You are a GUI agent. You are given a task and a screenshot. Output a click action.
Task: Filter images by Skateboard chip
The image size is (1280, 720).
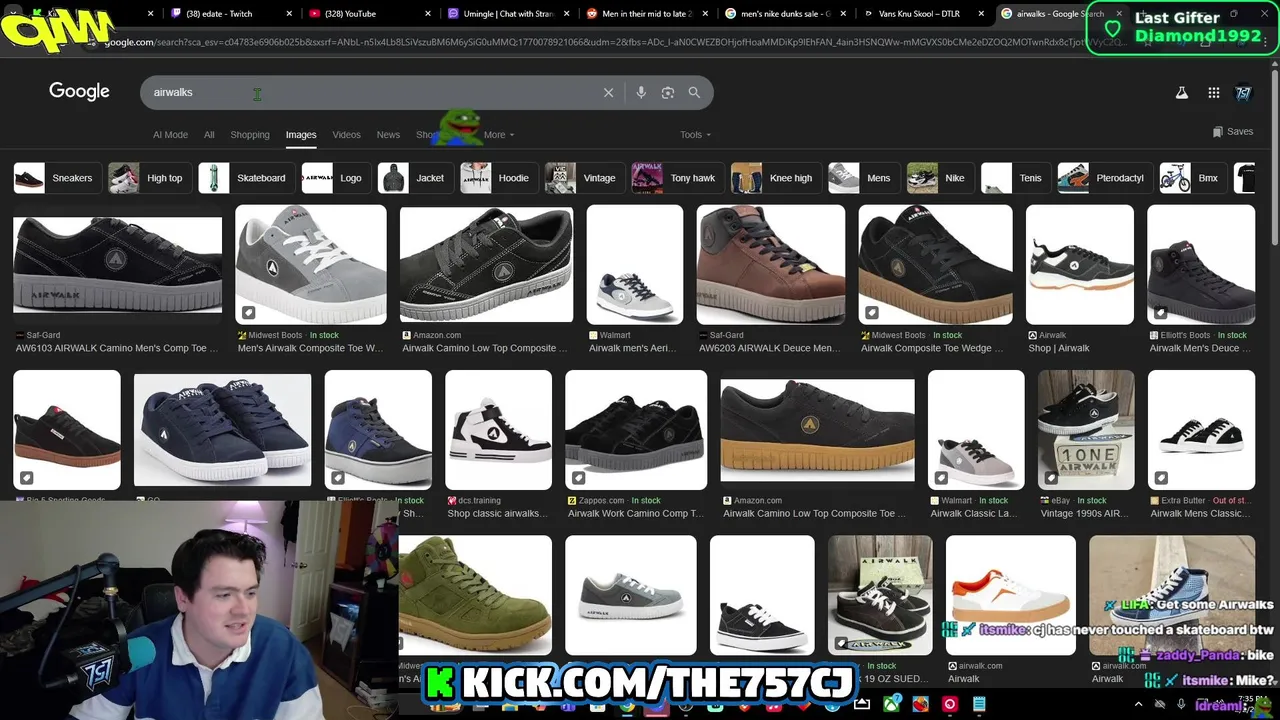246,178
